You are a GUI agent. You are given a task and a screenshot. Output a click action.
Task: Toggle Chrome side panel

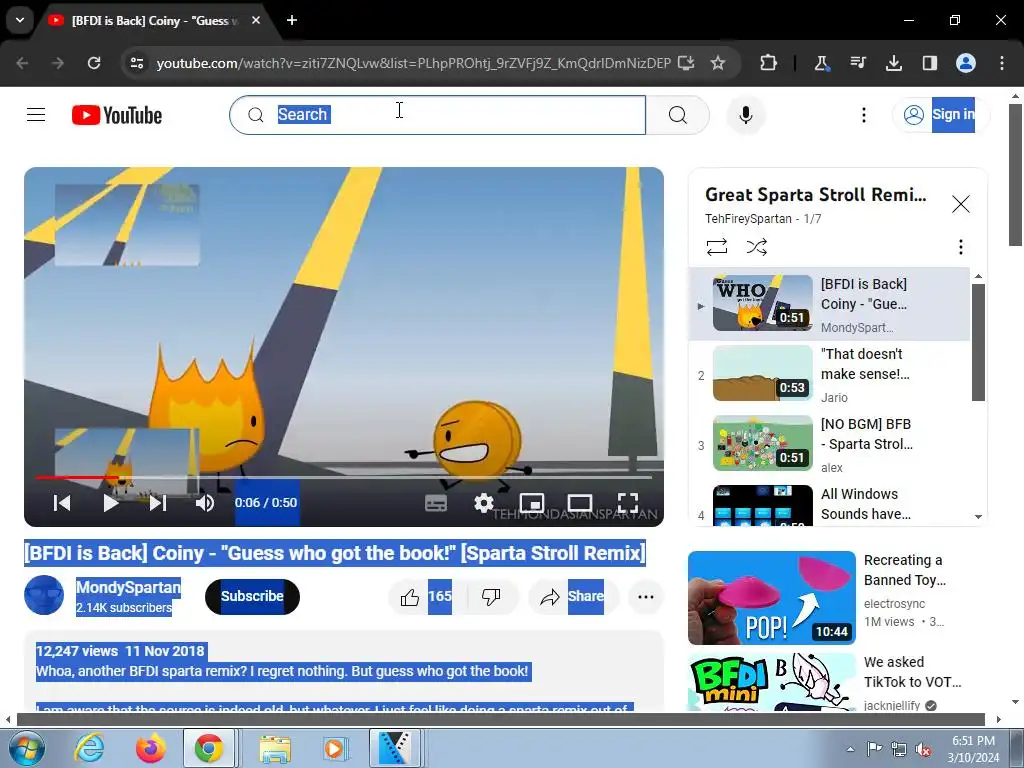pyautogui.click(x=929, y=63)
